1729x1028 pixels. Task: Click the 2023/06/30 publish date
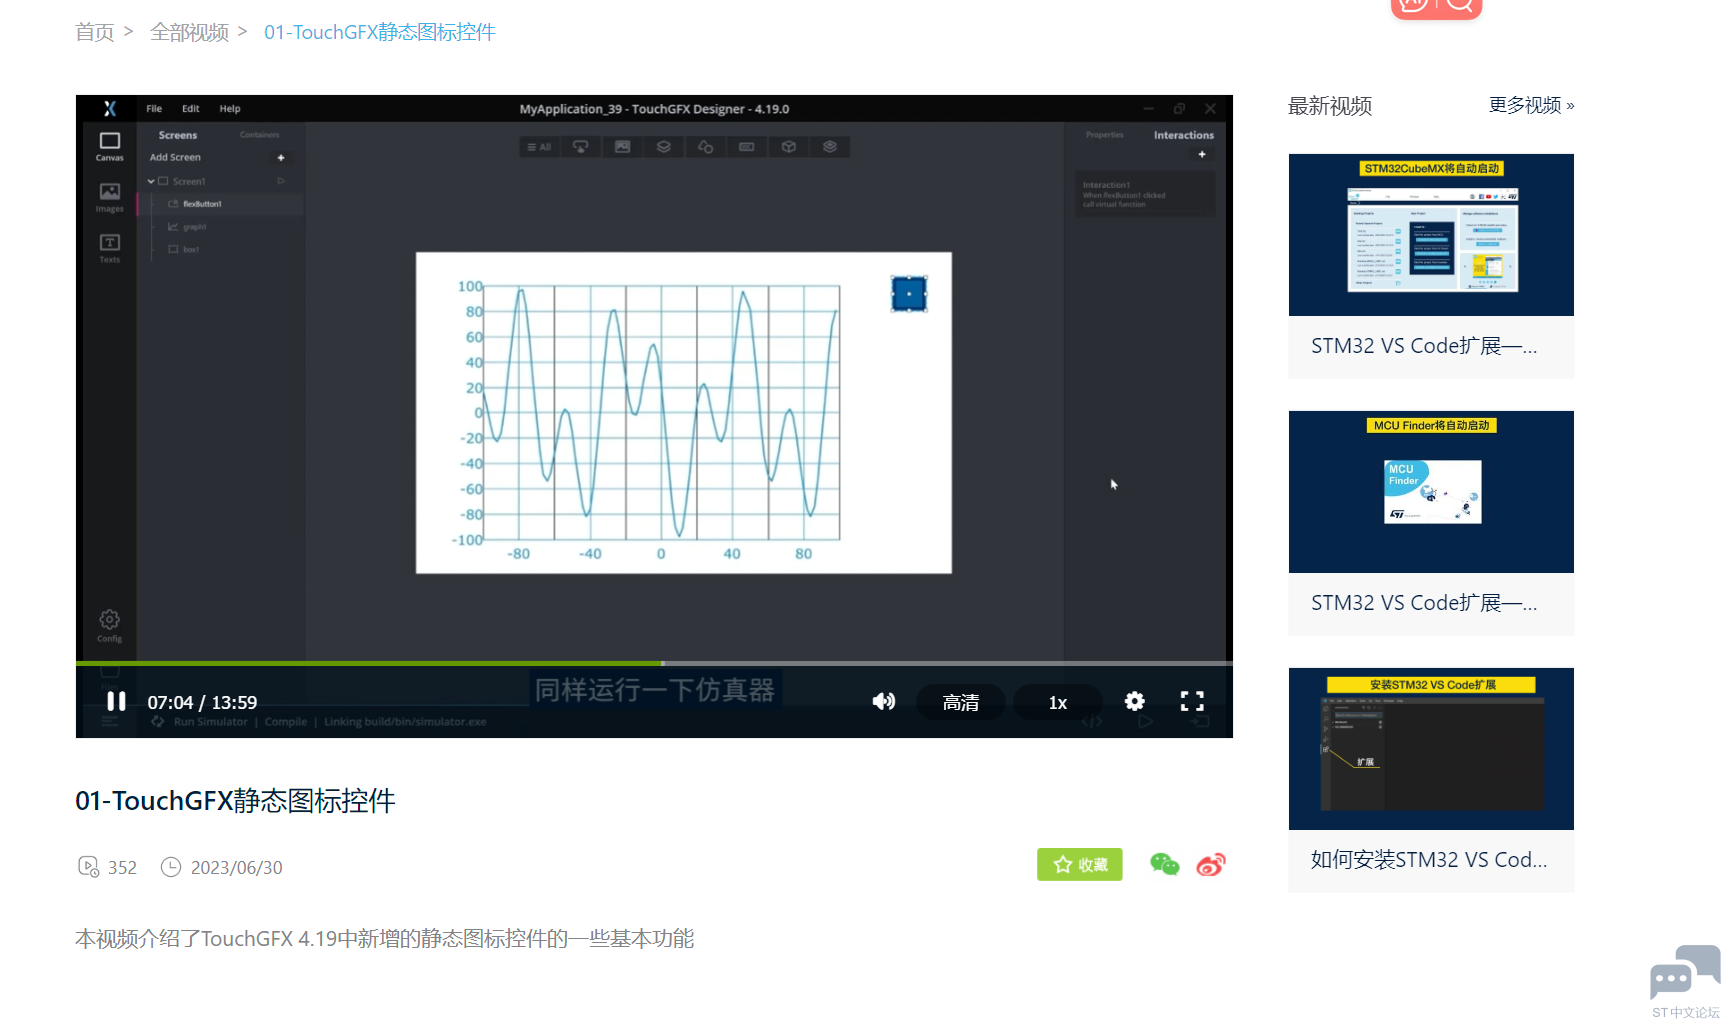237,867
